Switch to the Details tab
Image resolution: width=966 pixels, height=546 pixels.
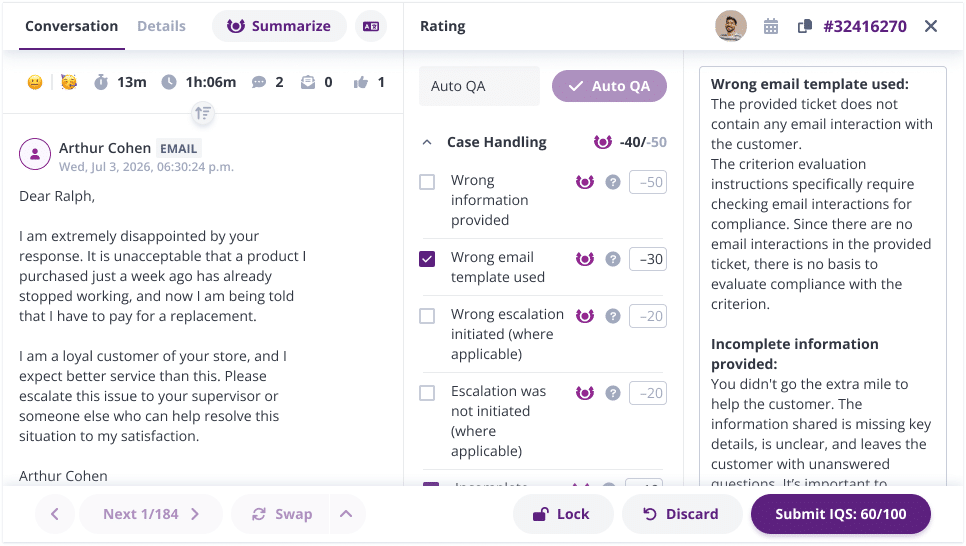(x=161, y=26)
